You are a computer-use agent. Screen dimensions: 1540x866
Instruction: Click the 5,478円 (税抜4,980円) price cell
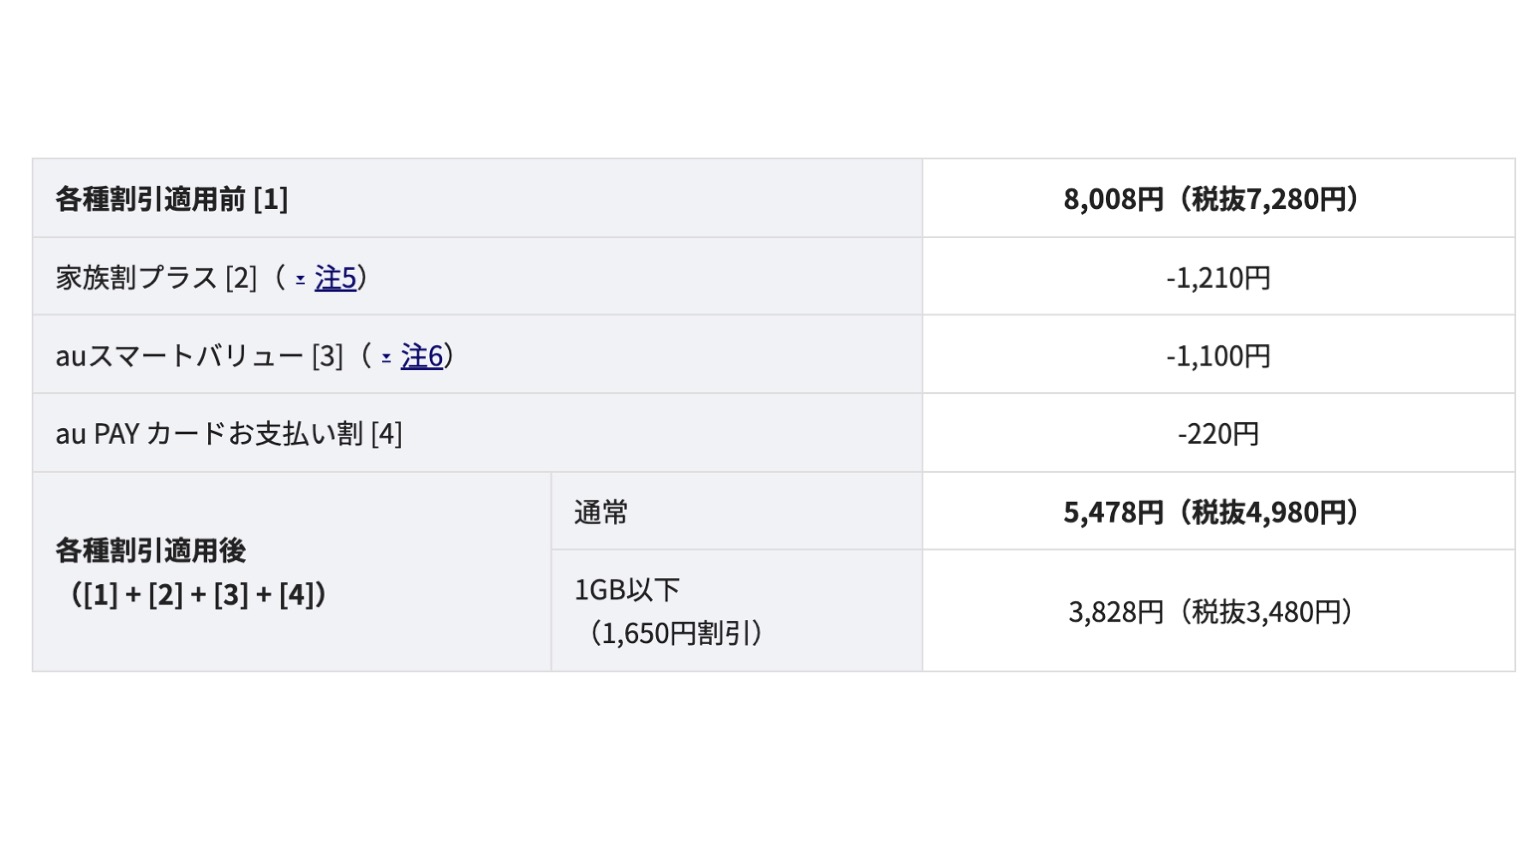1212,512
